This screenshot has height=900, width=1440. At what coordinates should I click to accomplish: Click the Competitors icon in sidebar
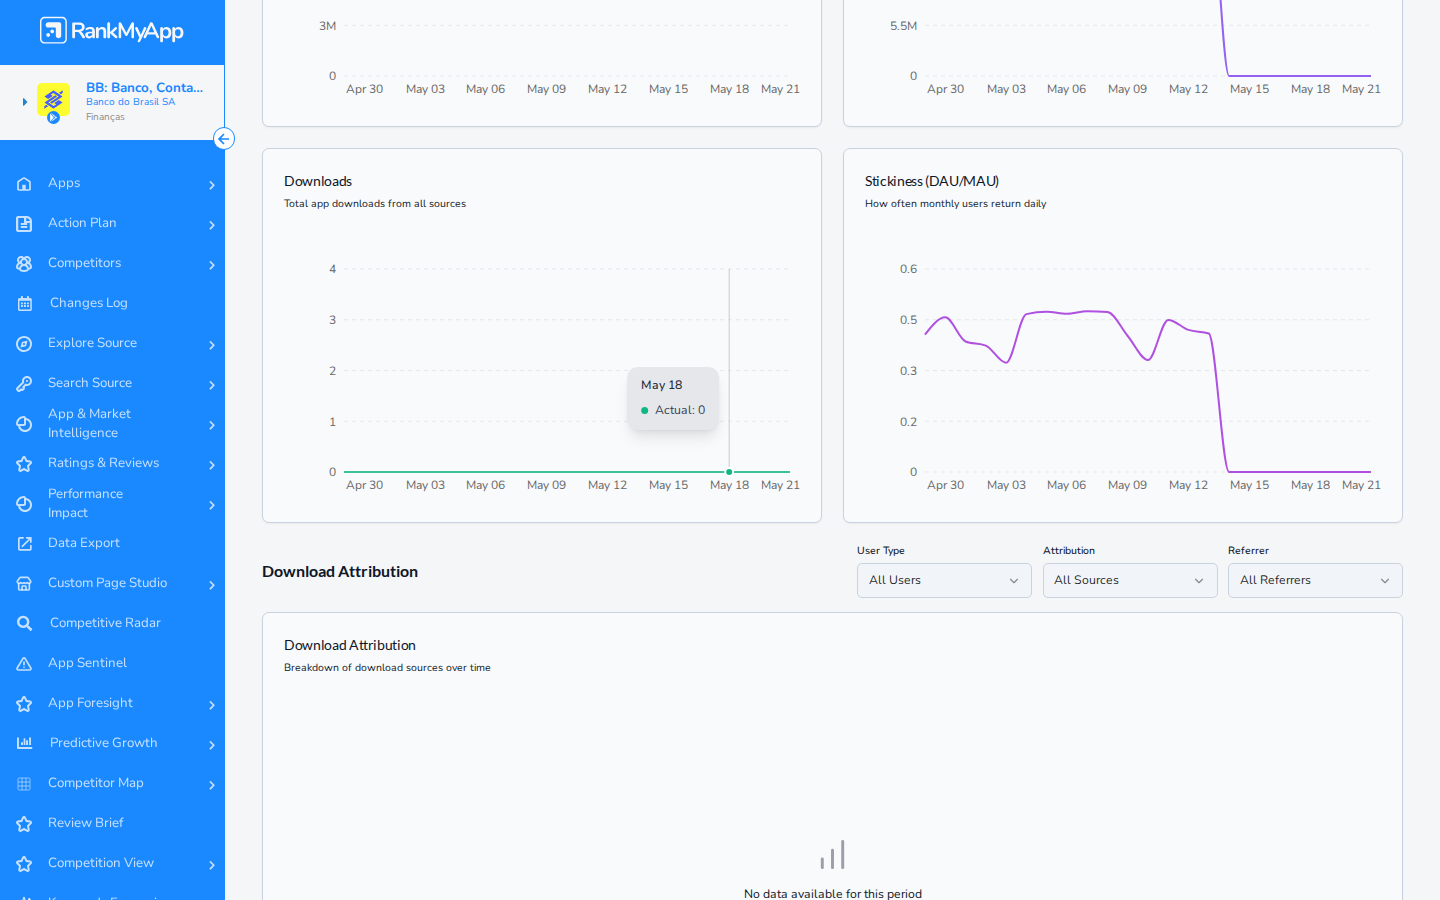(24, 264)
